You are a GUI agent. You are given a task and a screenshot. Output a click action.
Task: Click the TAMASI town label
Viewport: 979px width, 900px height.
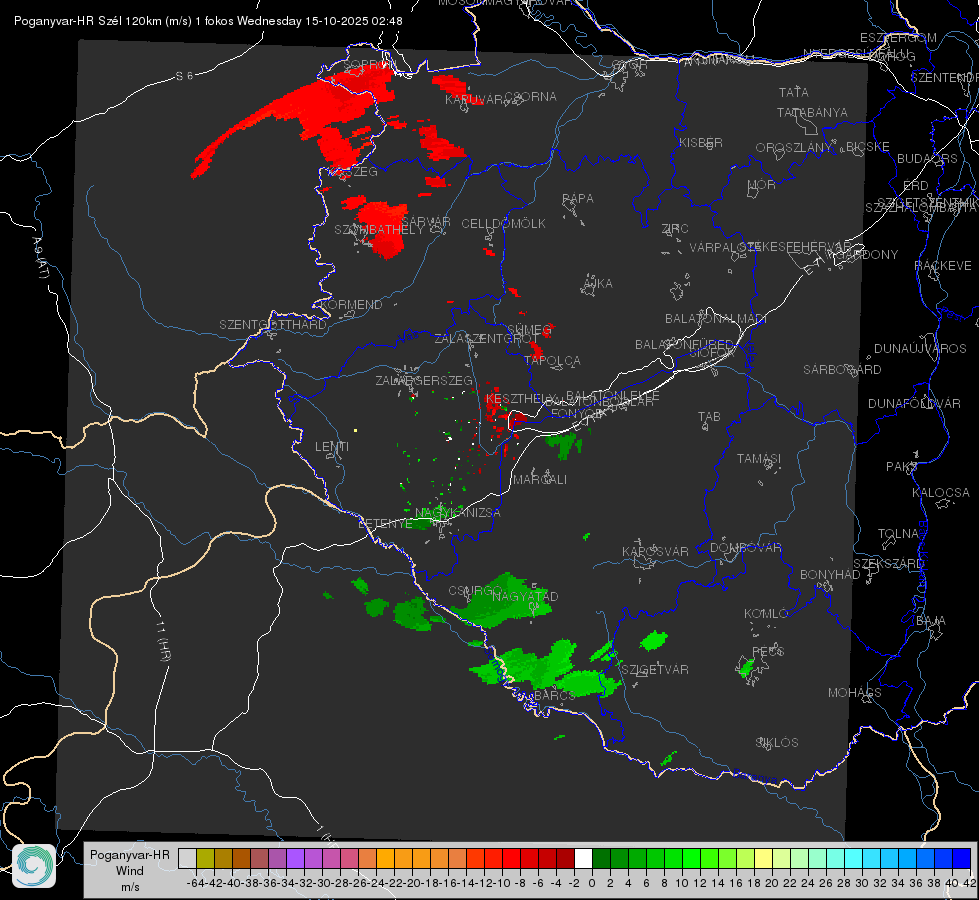click(759, 459)
